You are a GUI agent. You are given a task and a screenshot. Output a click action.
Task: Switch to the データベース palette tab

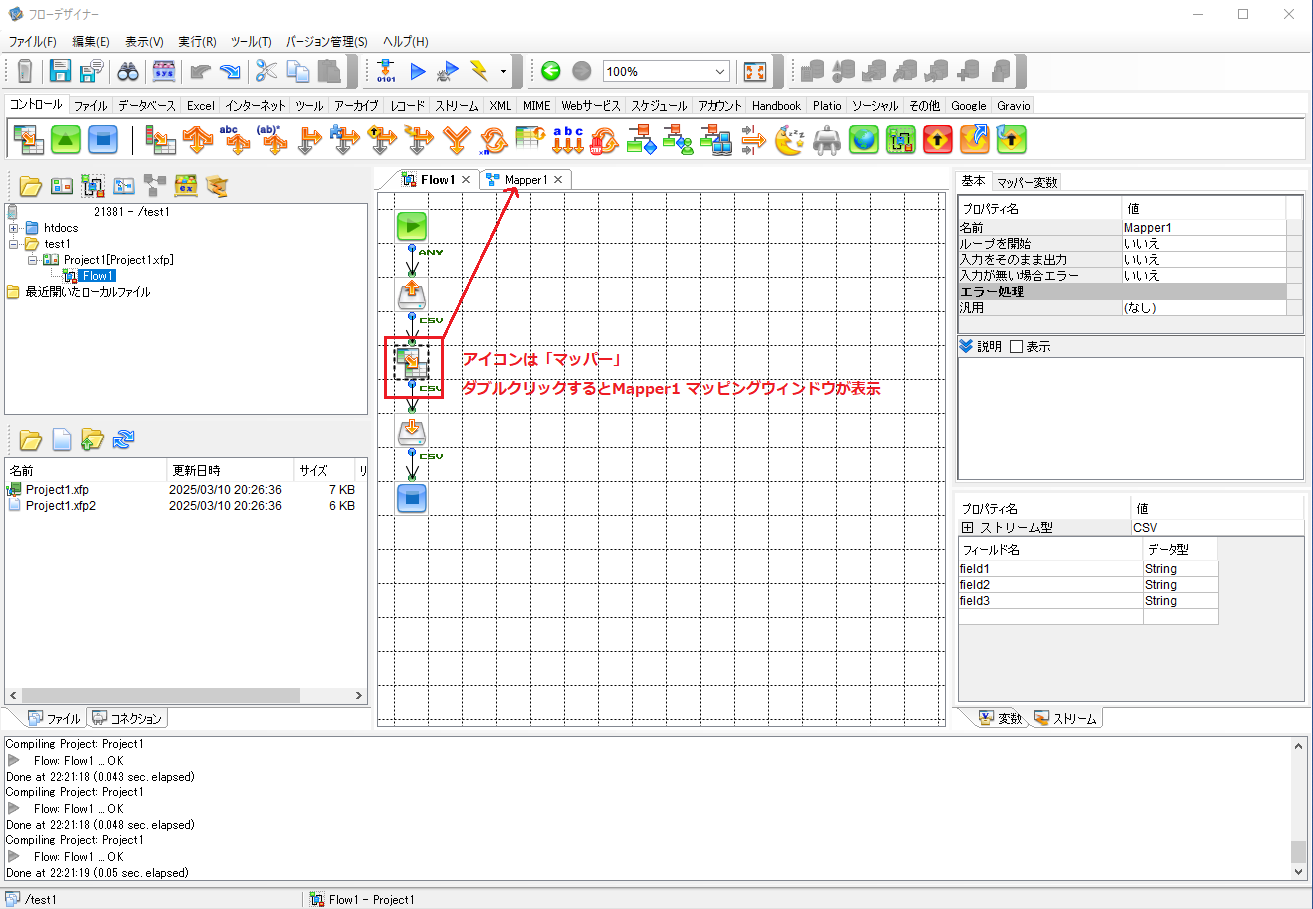[x=146, y=105]
